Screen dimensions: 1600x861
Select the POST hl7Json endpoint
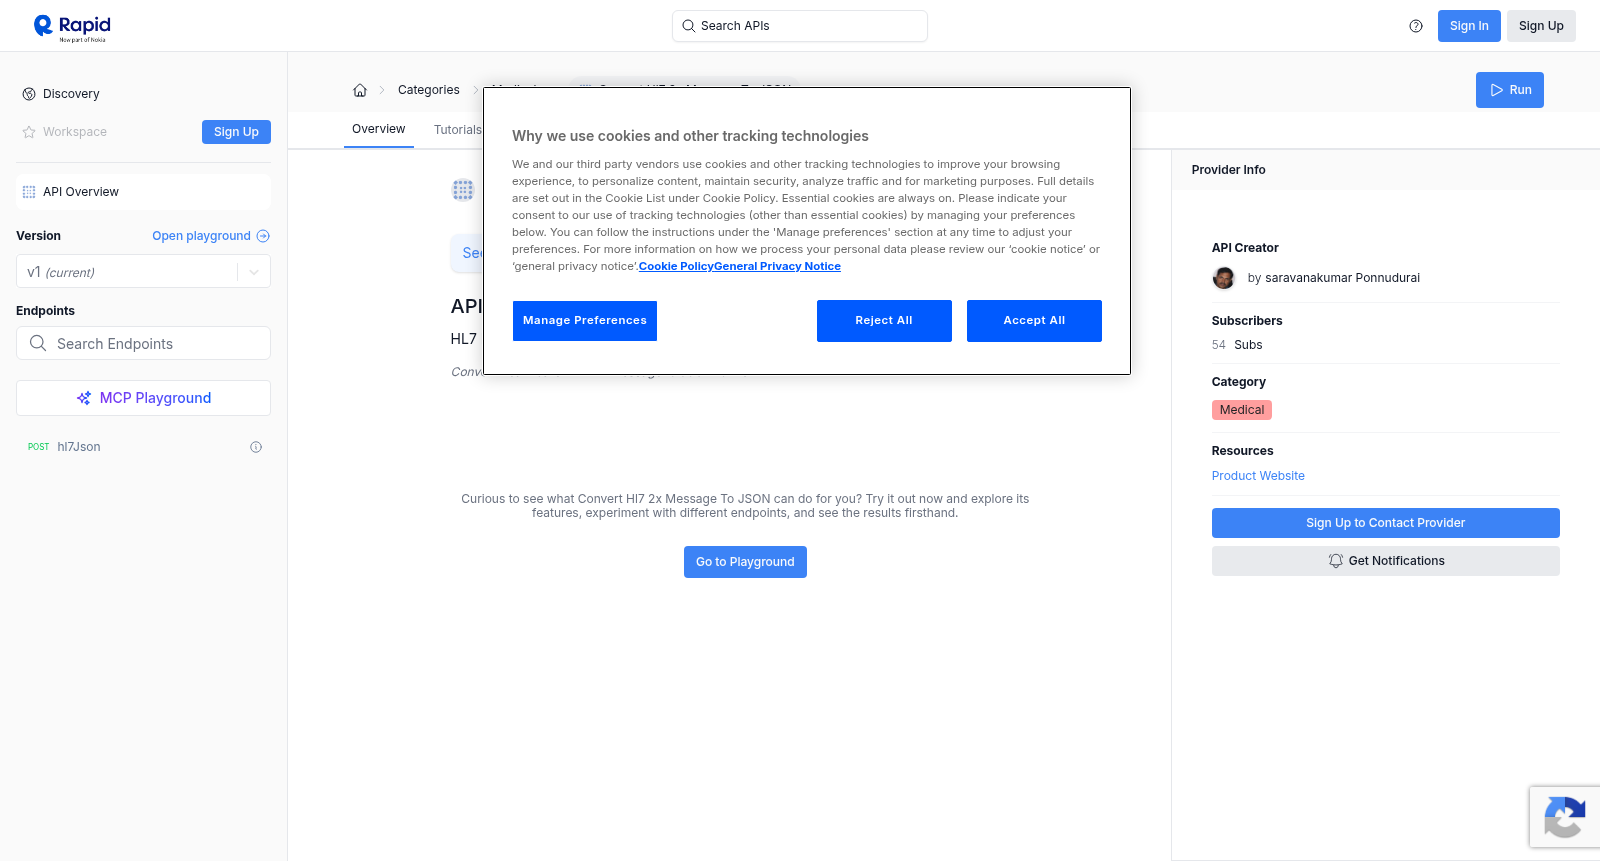143,447
